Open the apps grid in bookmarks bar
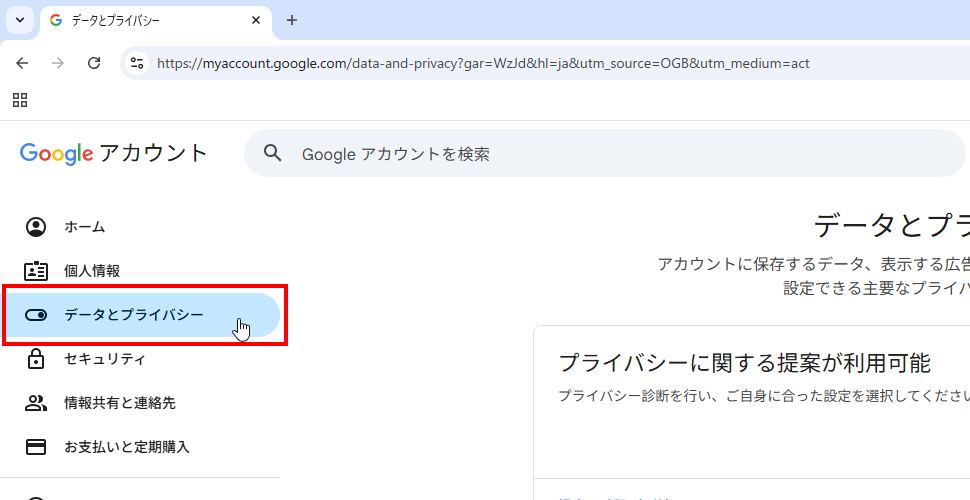Viewport: 970px width, 500px height. click(x=20, y=100)
